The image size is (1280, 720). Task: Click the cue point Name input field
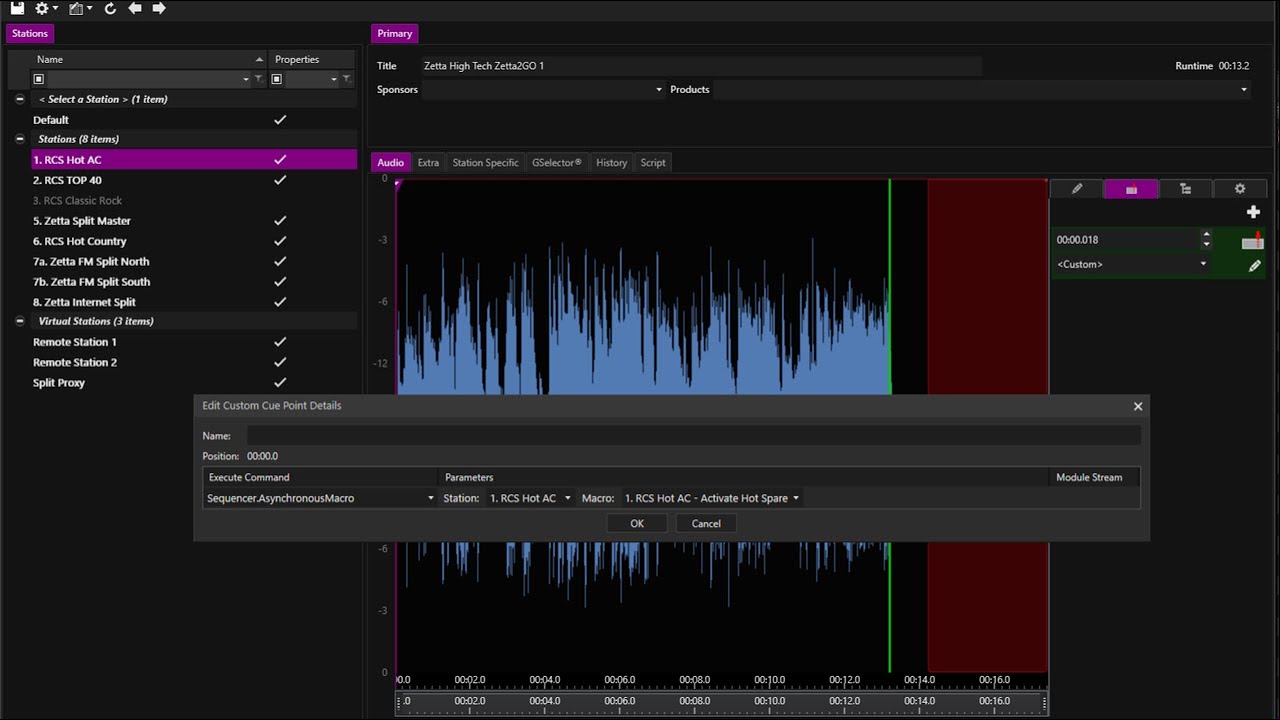point(694,436)
